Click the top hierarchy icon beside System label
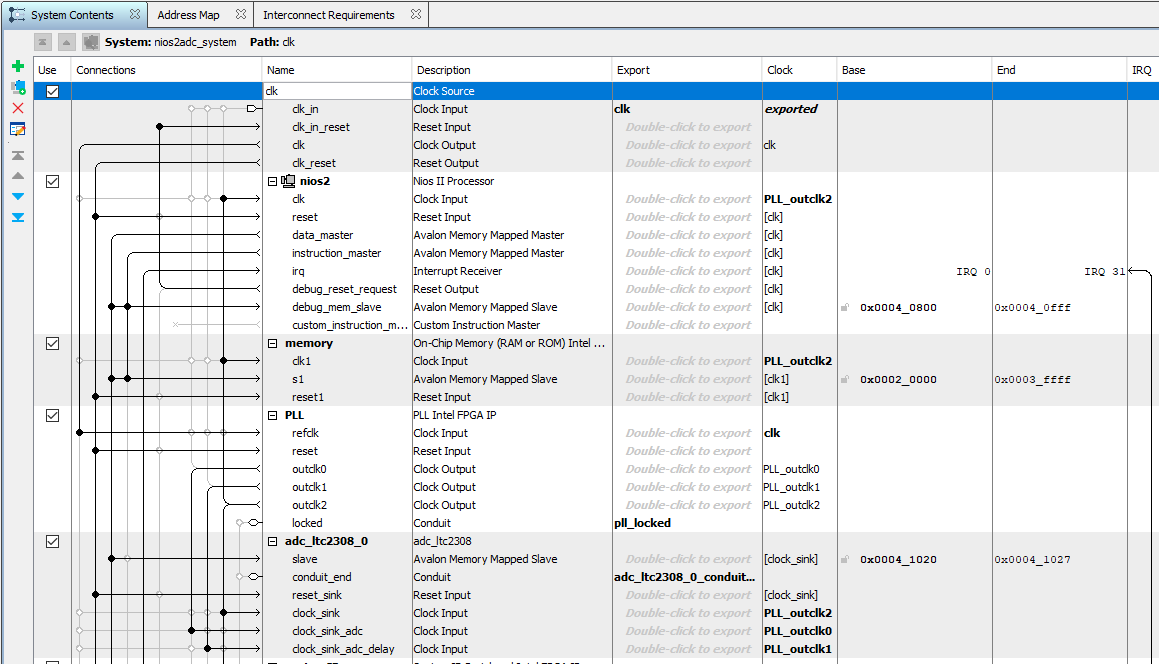The image size is (1159, 664). pyautogui.click(x=43, y=42)
